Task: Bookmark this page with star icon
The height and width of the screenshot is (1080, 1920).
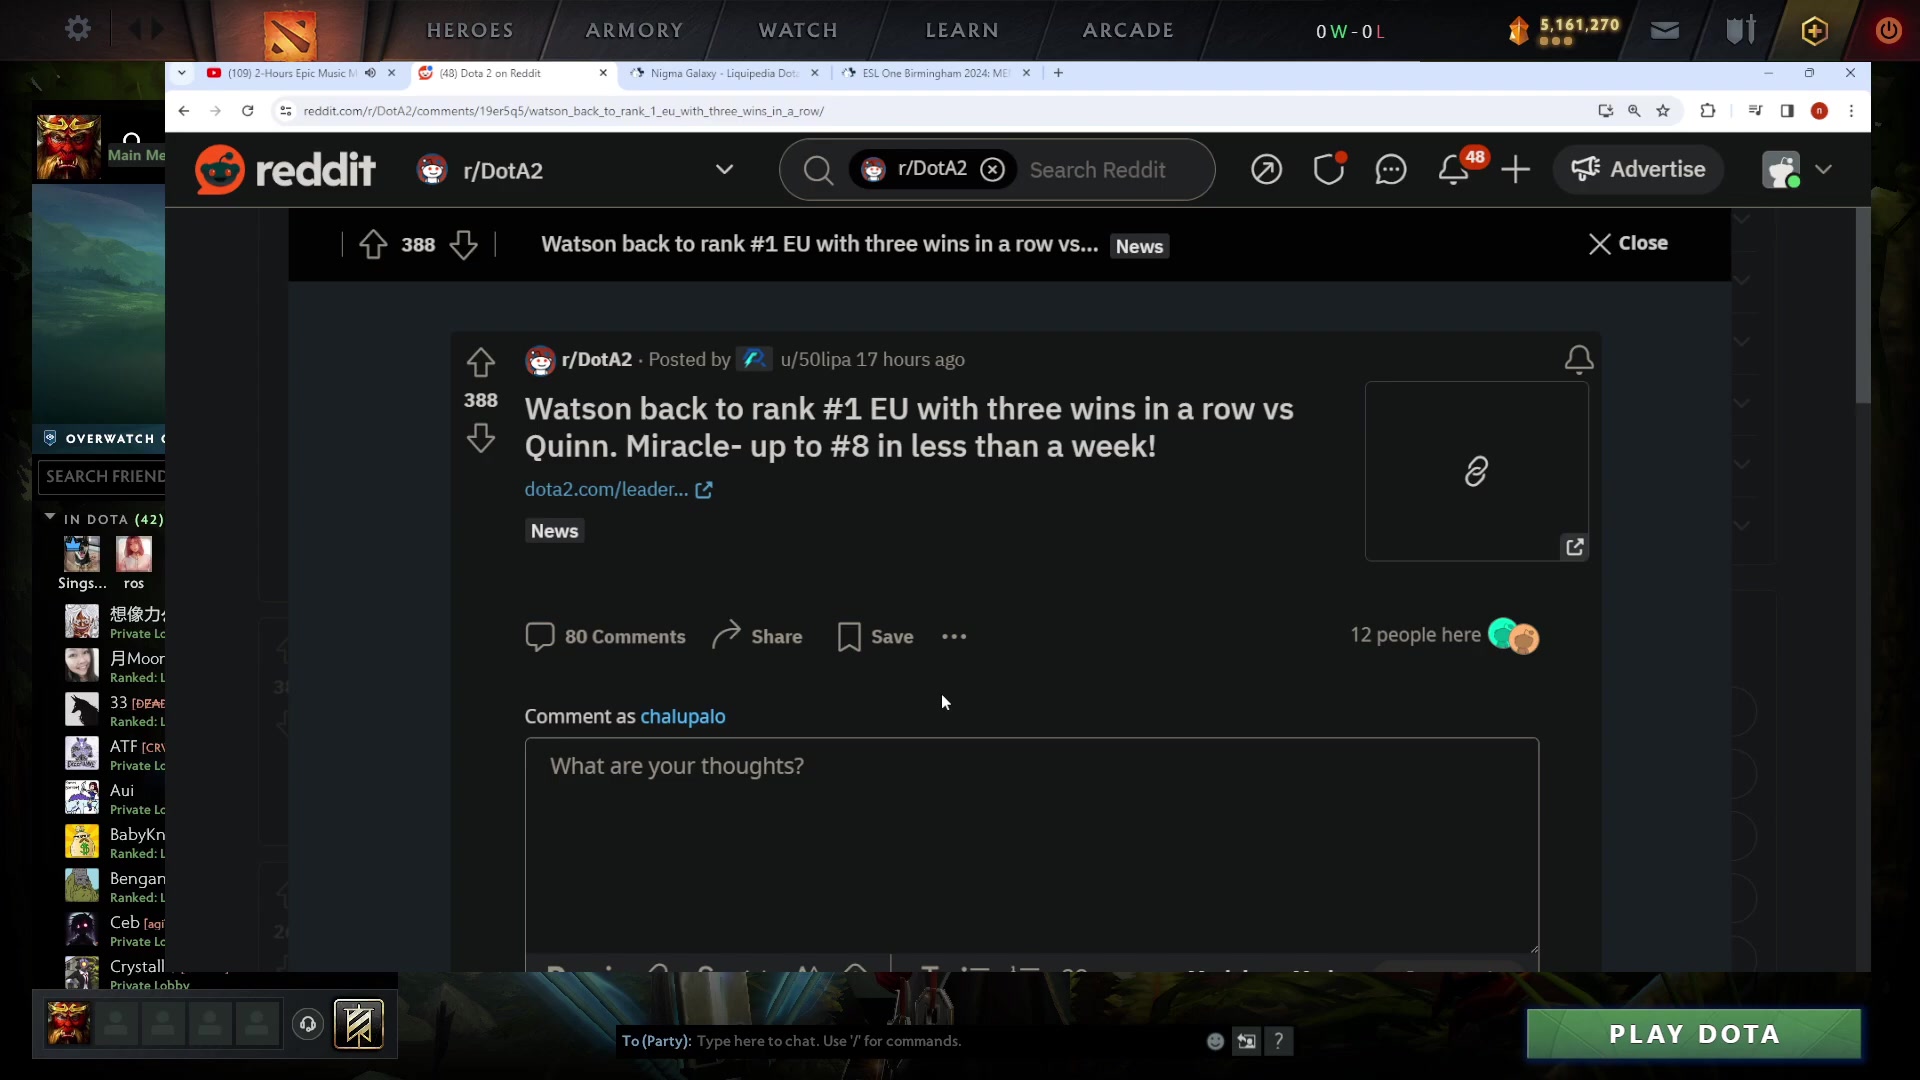Action: 1663,111
